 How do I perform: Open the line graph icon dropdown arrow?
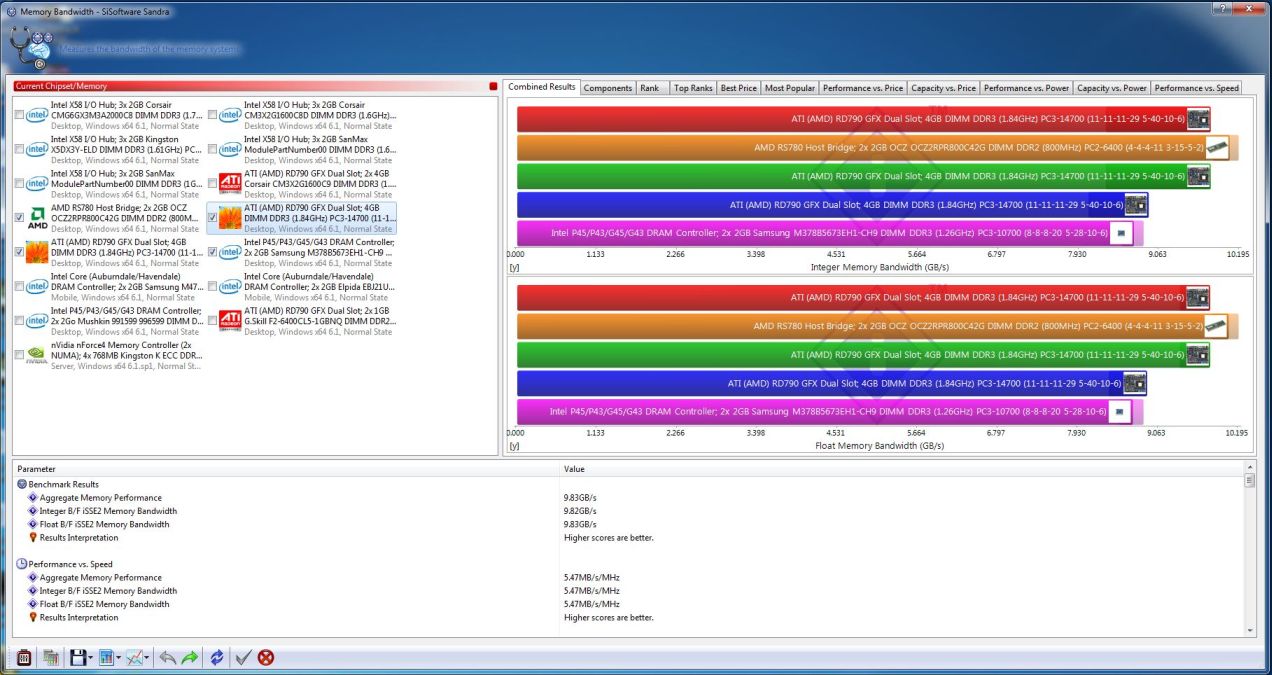[147, 658]
